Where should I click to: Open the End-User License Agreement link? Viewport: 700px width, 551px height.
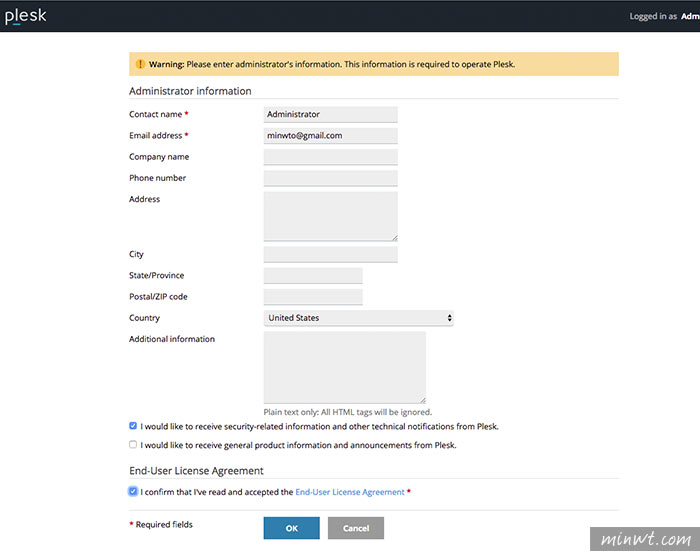click(x=350, y=492)
